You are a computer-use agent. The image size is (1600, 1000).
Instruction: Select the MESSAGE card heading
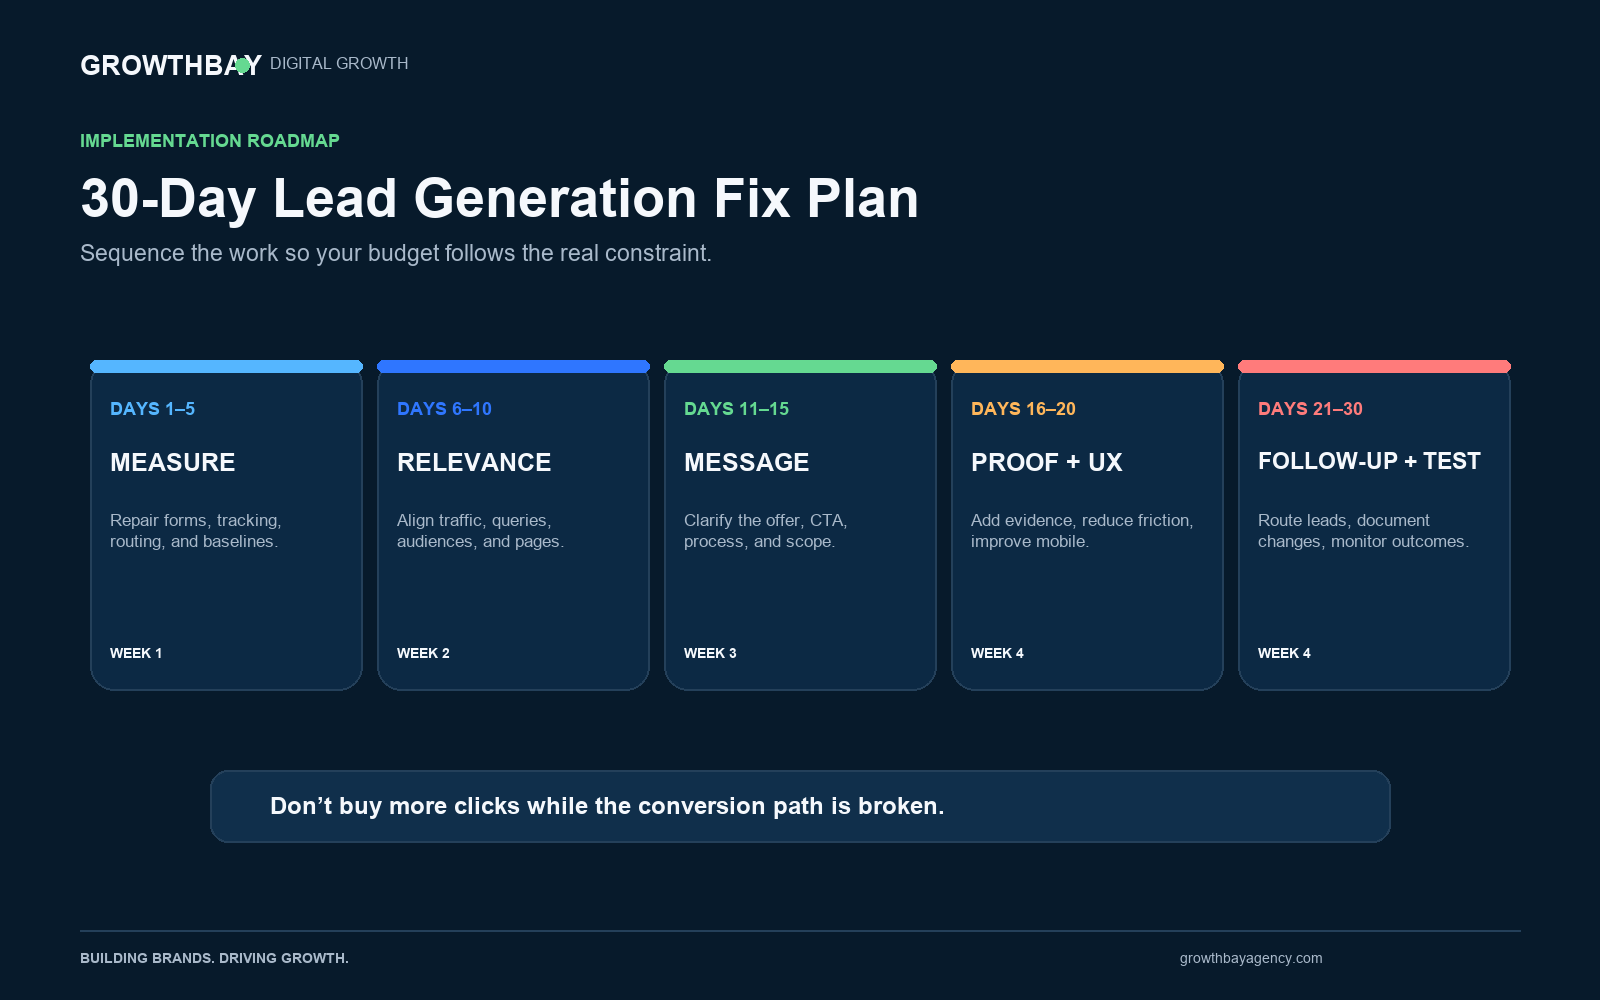point(747,462)
